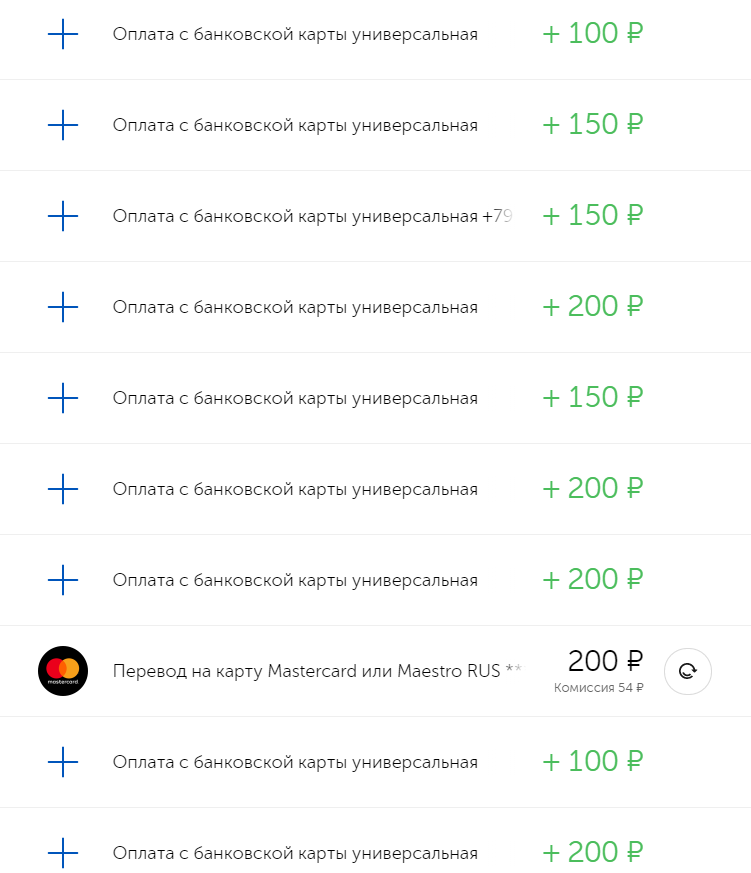
Task: Click the +100 ₽ amount in the topmost entry
Action: [592, 34]
